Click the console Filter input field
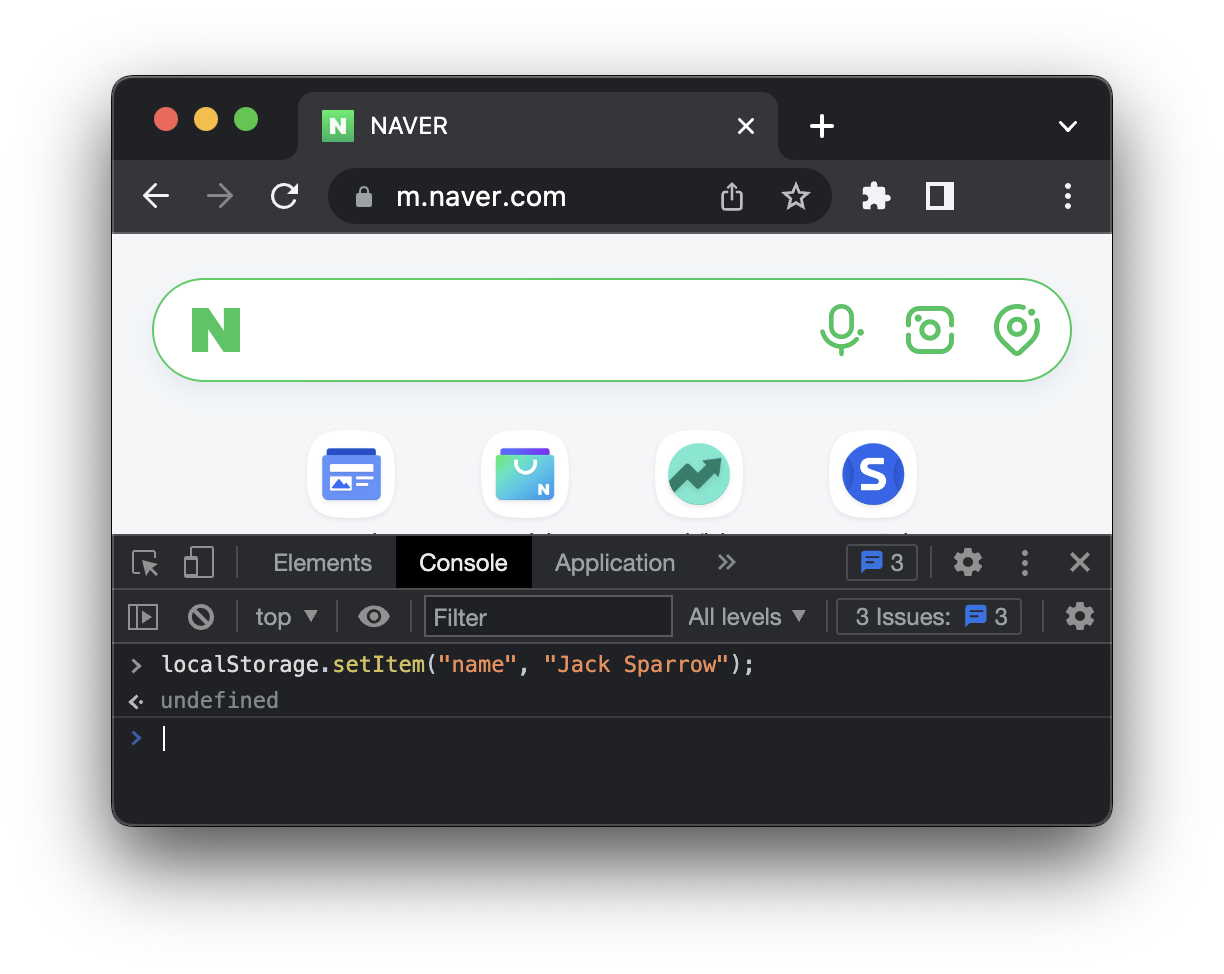Screen dimensions: 1224x974 coord(548,617)
